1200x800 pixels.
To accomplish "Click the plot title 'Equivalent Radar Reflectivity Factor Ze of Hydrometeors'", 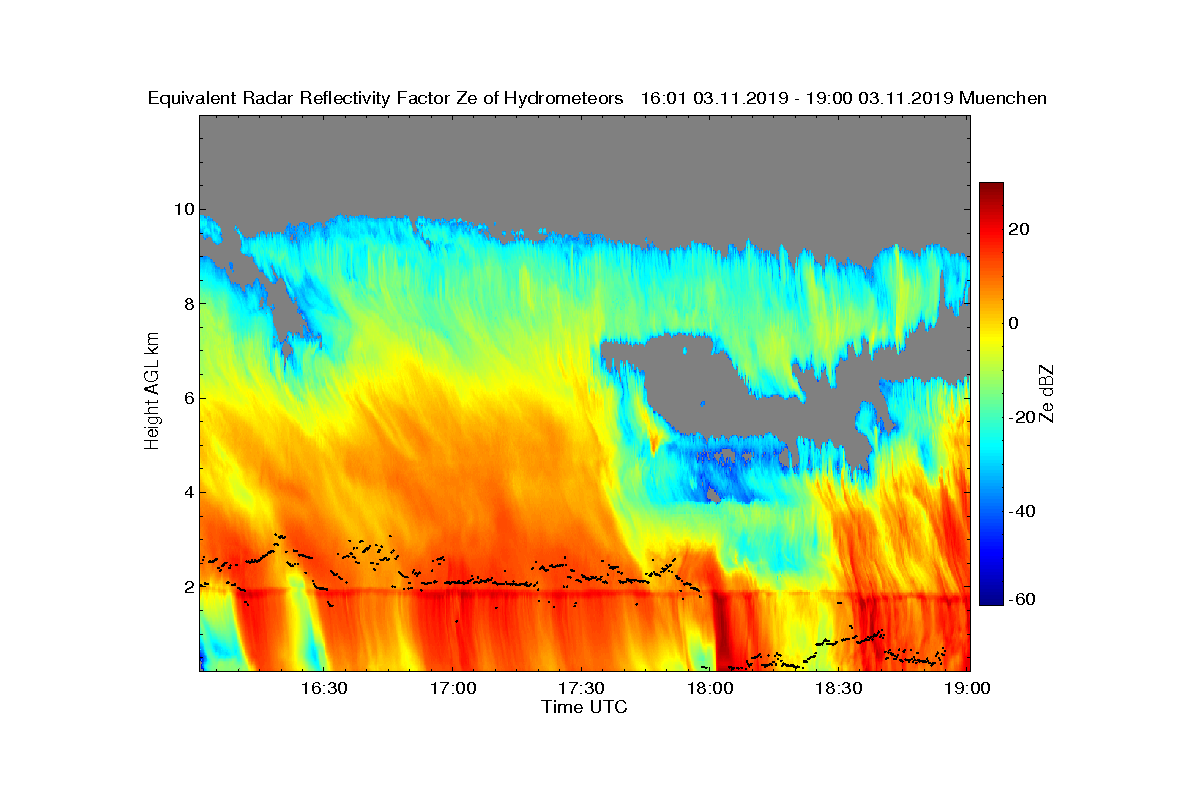I will pos(386,98).
